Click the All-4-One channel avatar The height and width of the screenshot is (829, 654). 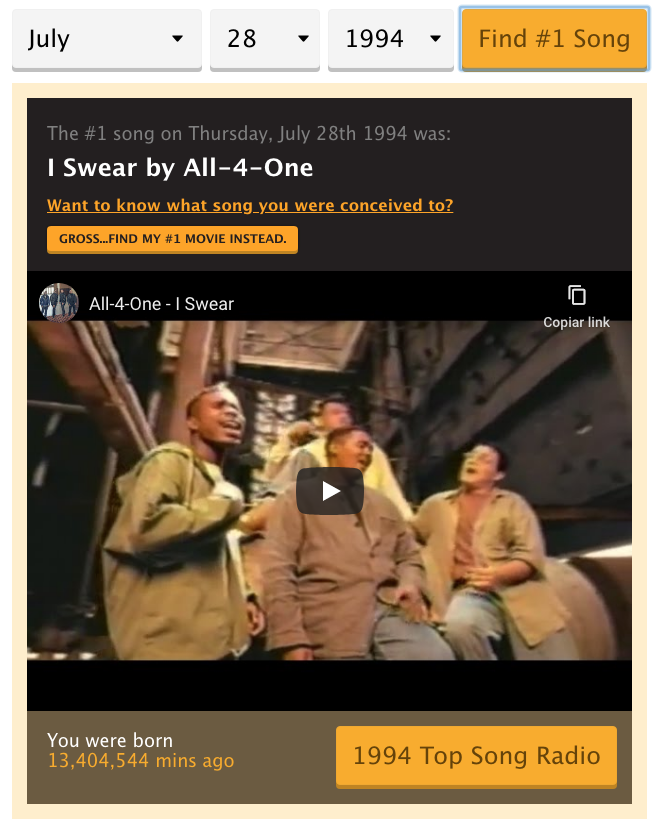click(59, 303)
